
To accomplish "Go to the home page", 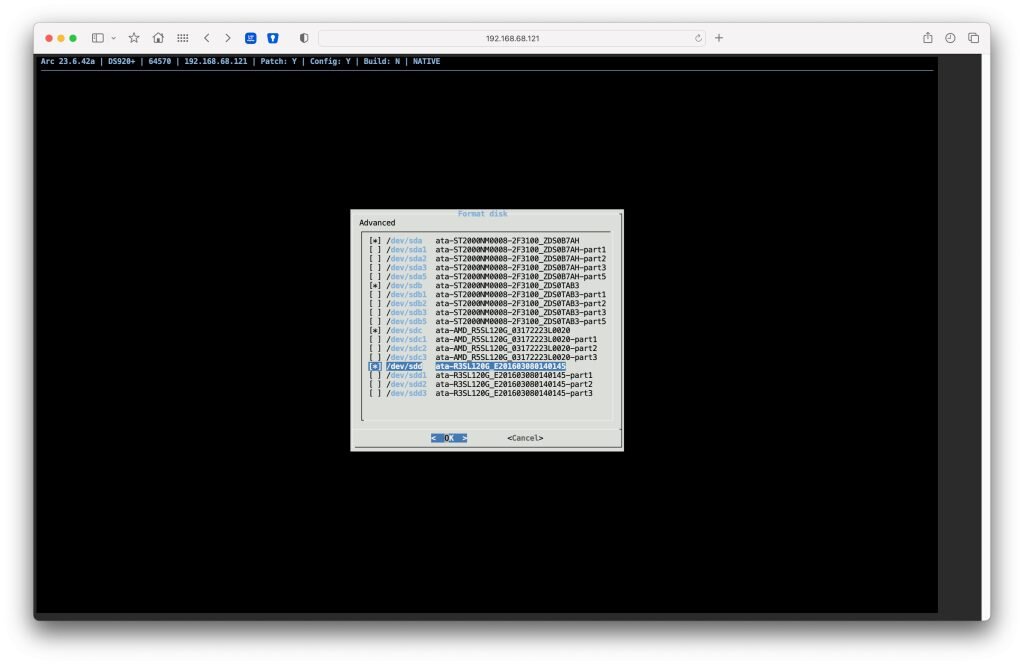I will coord(158,38).
